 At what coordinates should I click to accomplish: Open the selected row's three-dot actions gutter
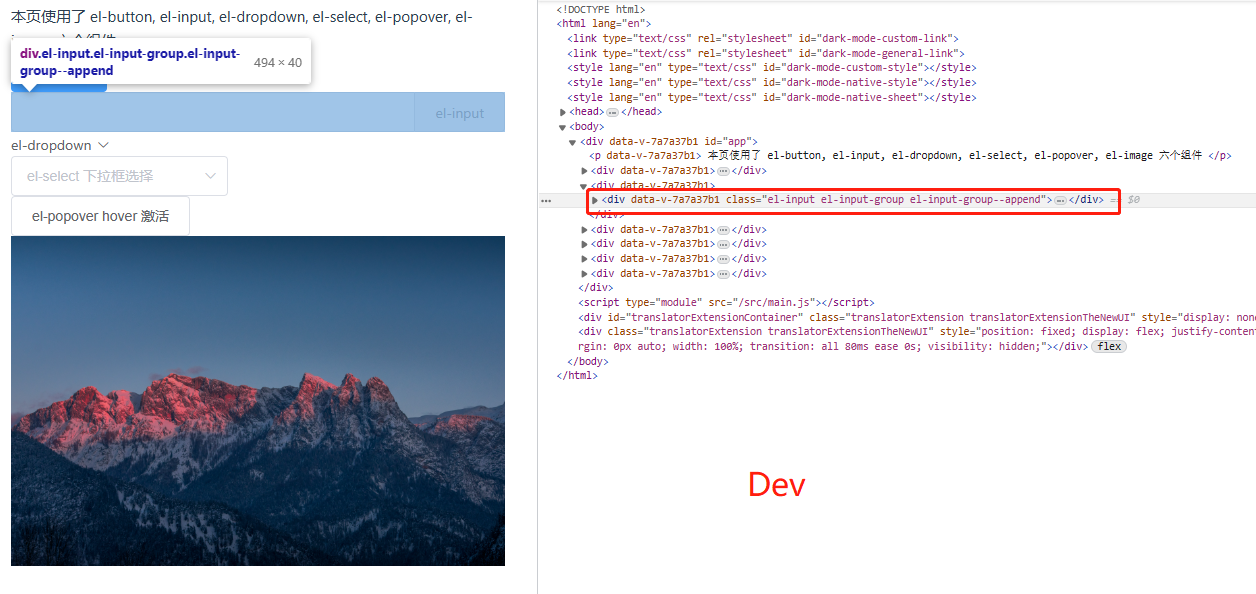[x=546, y=200]
